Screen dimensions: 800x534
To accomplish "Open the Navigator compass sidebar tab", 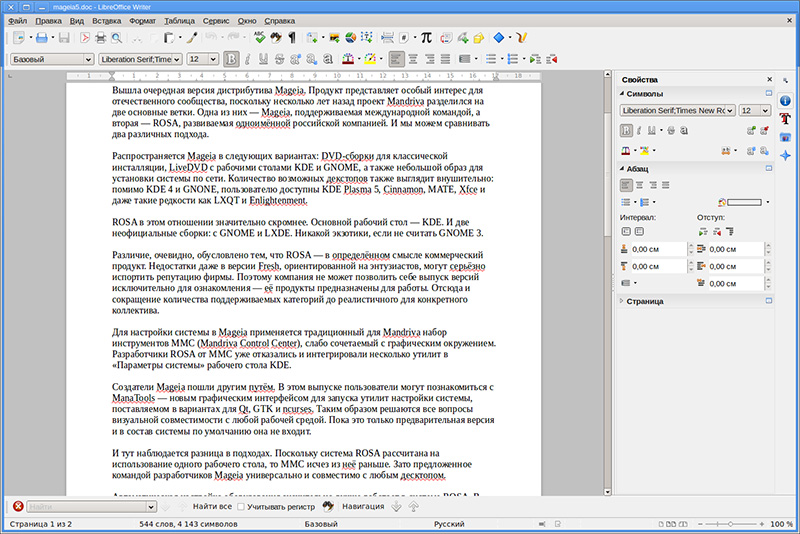I will (785, 156).
